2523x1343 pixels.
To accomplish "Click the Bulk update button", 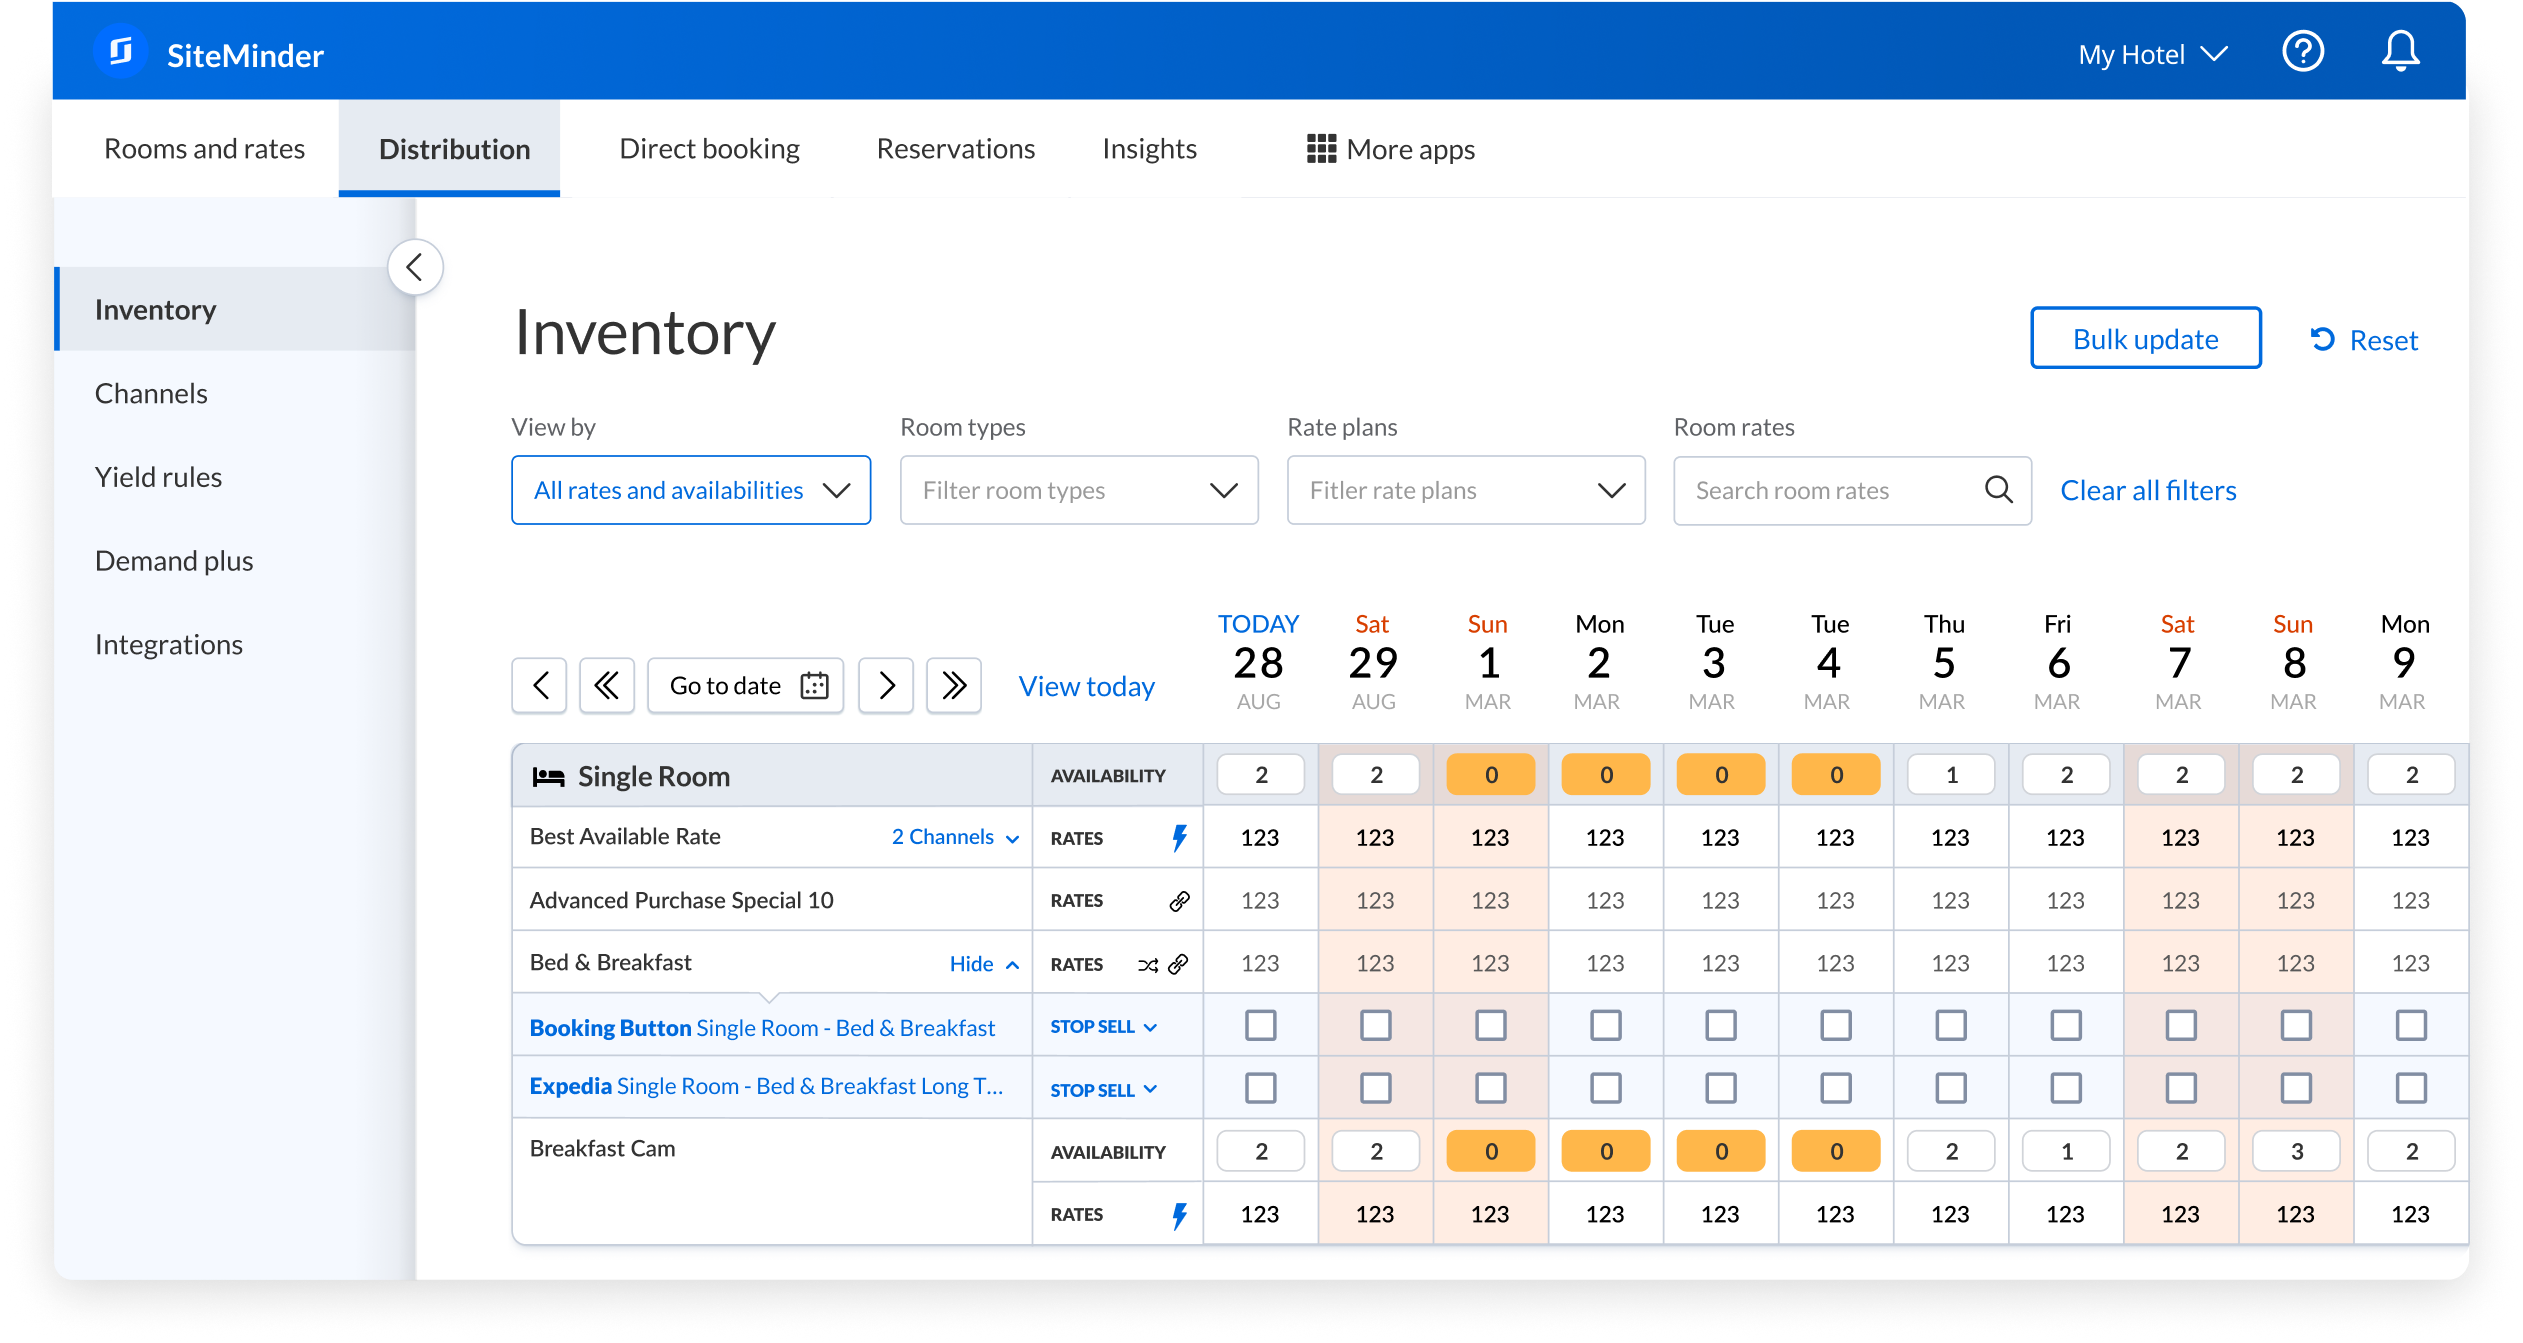I will click(x=2145, y=339).
